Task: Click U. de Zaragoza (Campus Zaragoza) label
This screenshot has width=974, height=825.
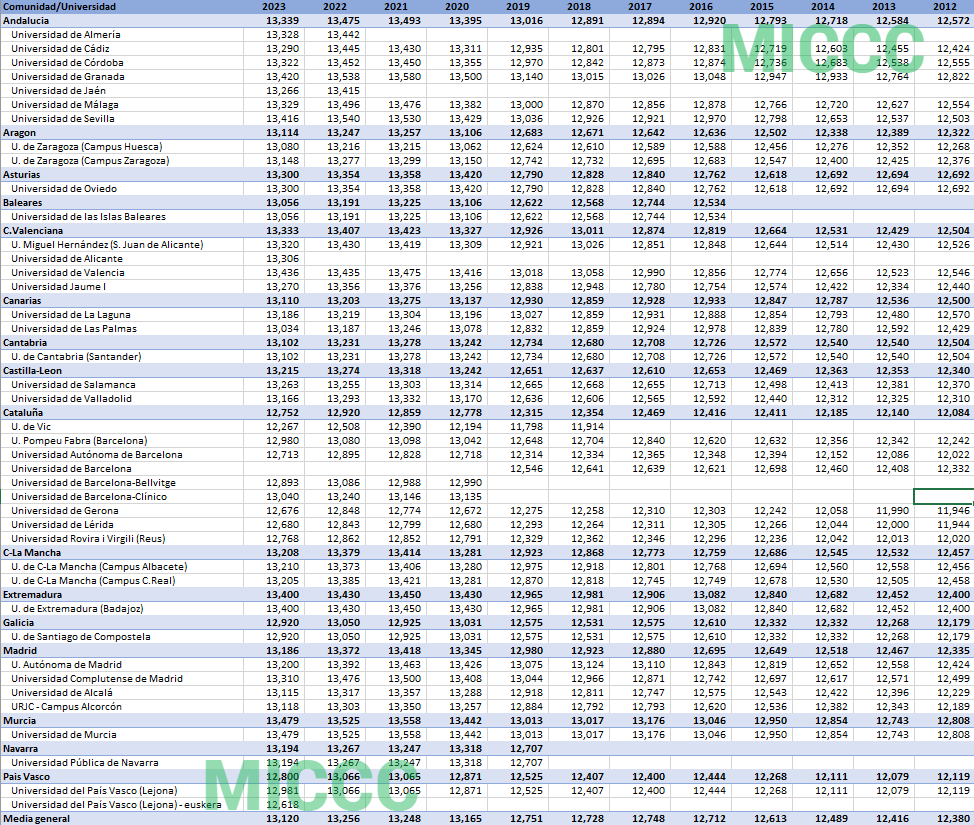Action: click(x=90, y=160)
